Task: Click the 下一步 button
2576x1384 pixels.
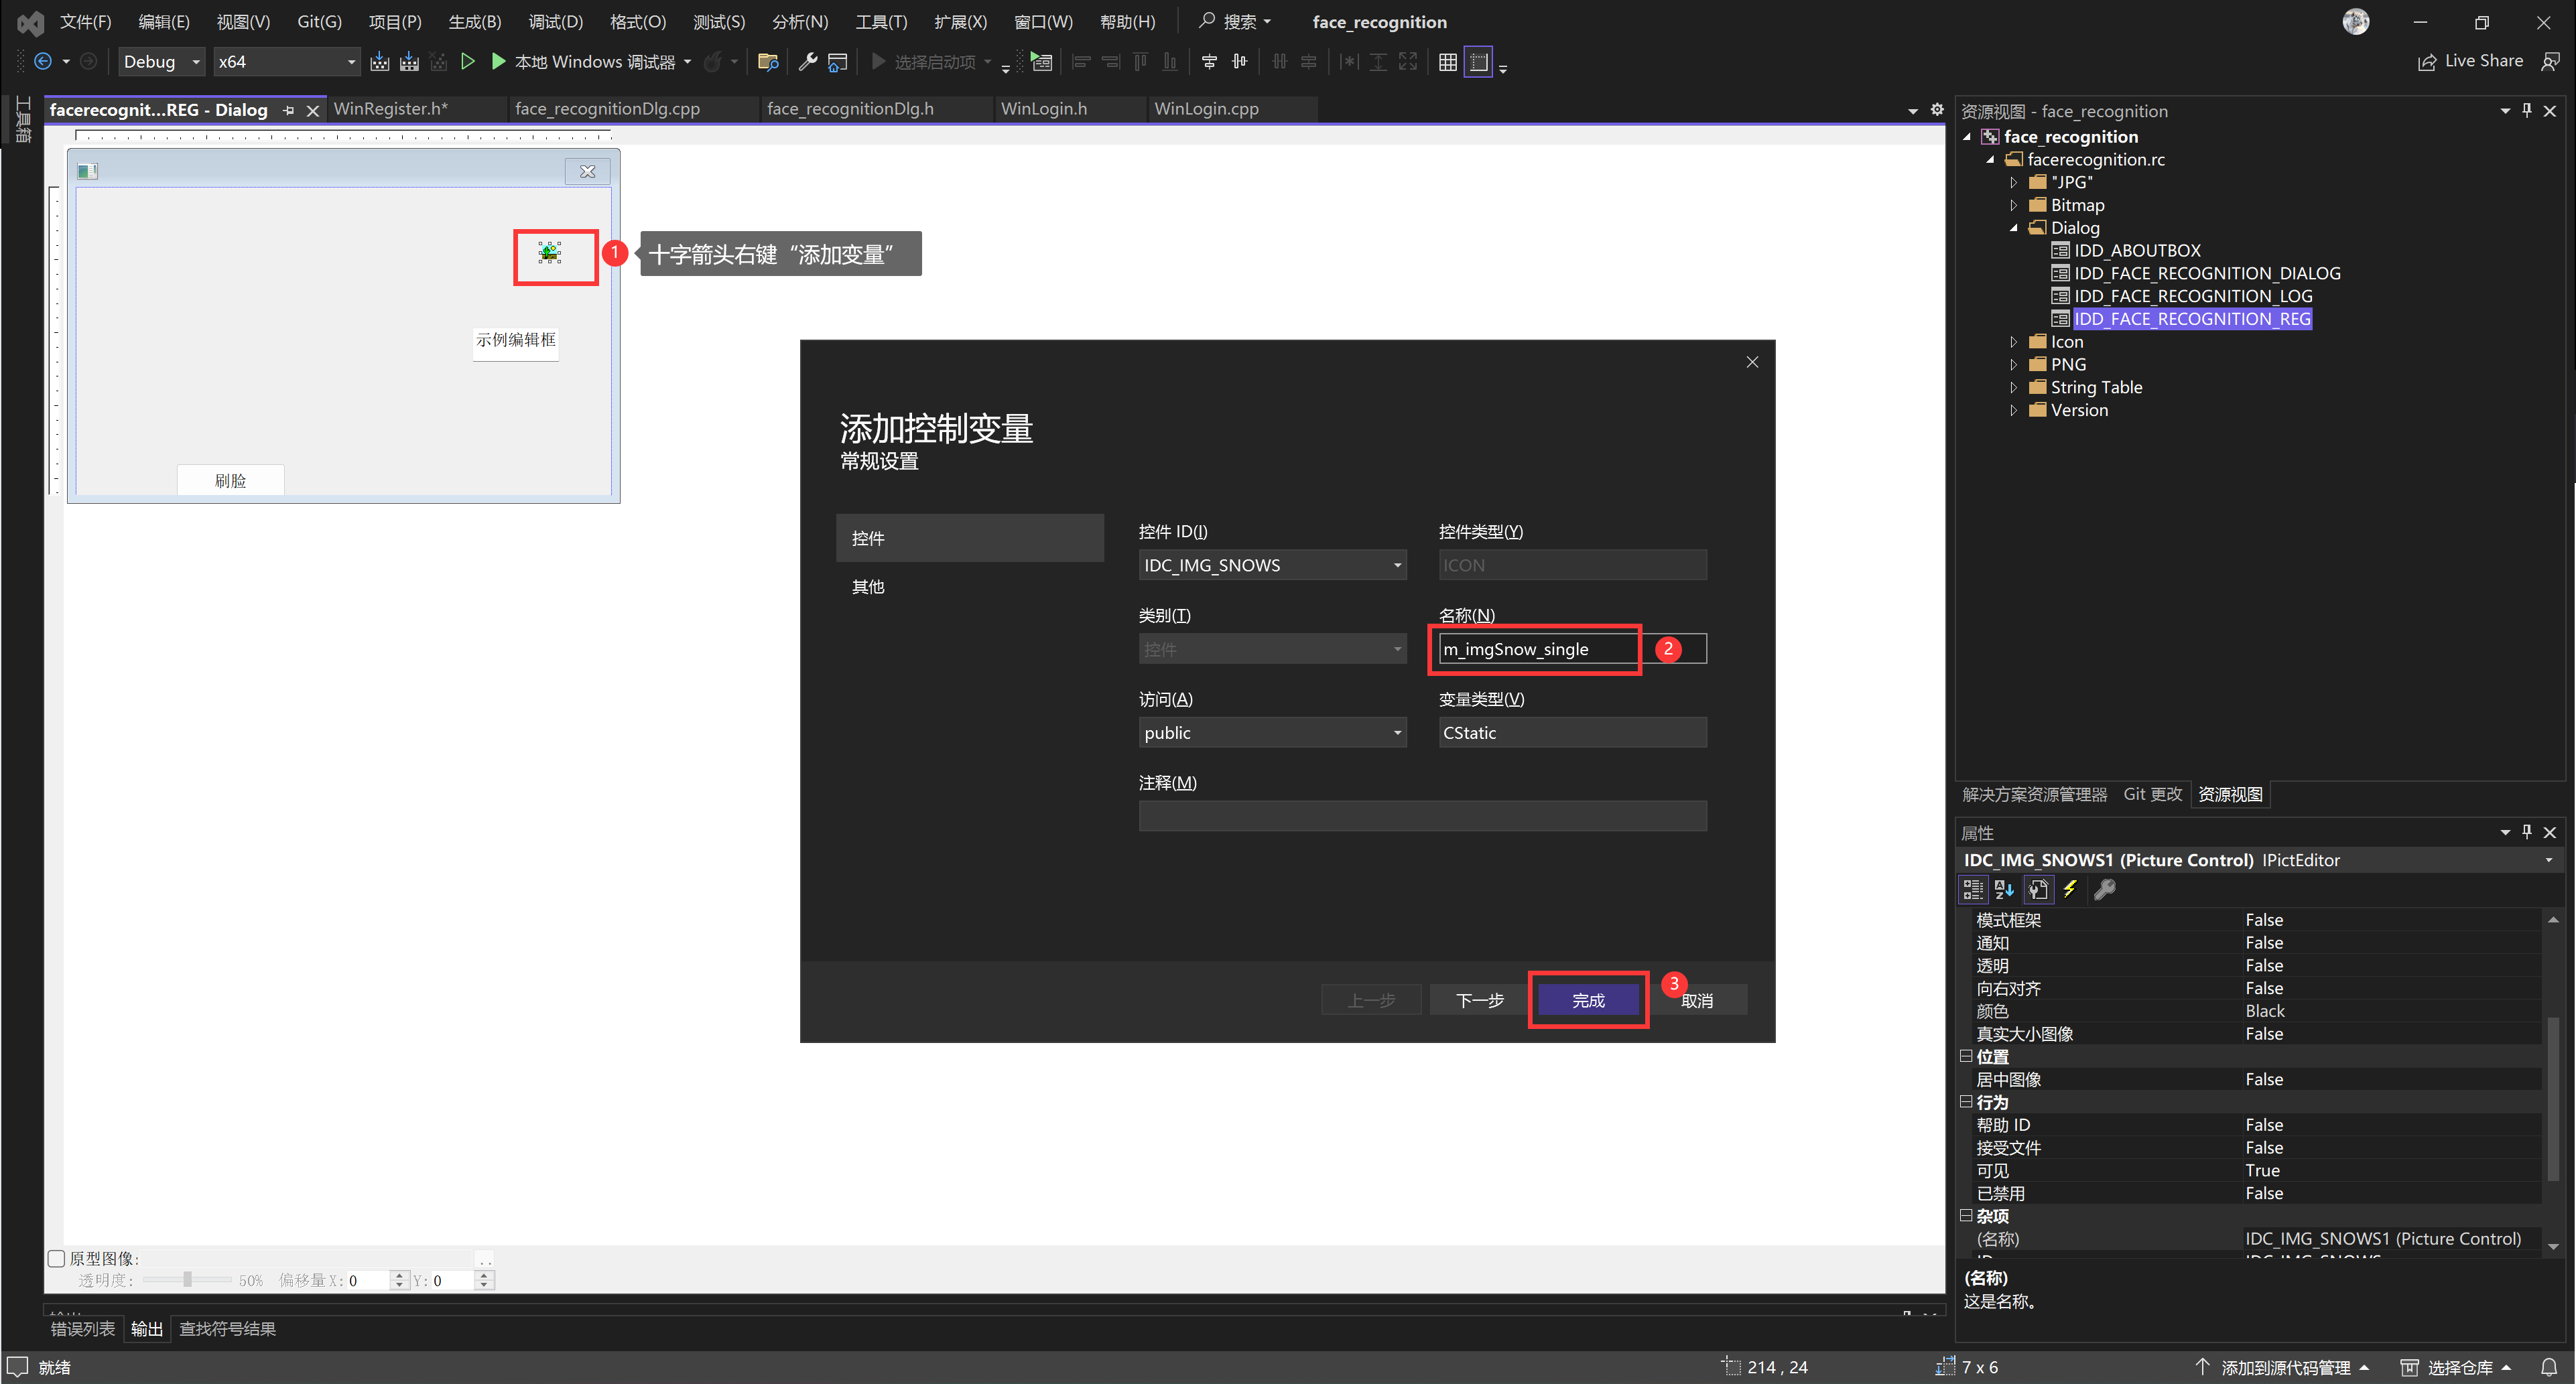Action: pyautogui.click(x=1479, y=1000)
